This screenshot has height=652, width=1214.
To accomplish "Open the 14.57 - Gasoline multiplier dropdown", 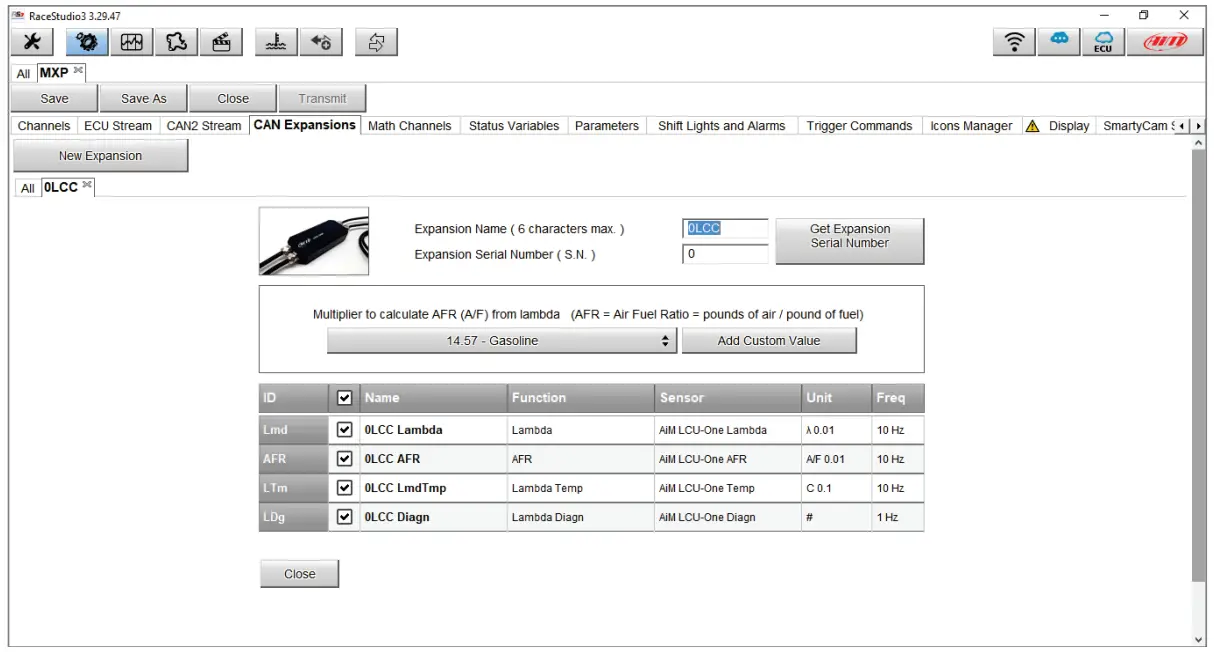I will (500, 340).
